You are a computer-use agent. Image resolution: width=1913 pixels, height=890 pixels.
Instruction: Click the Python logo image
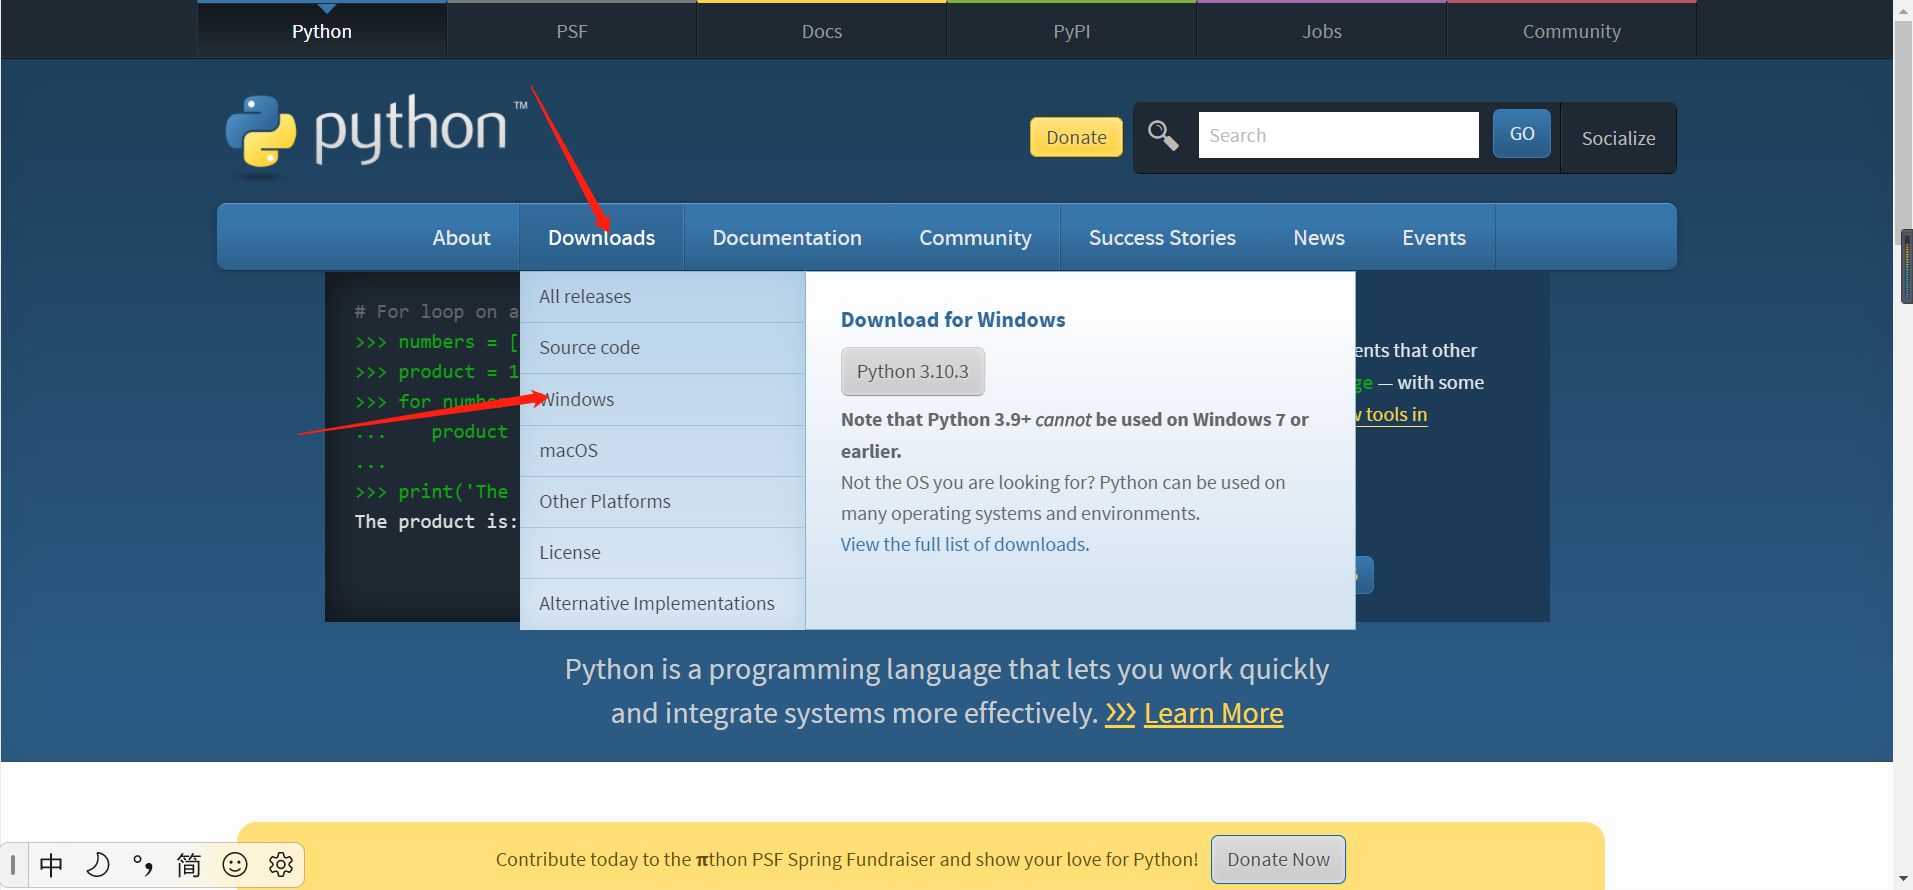click(x=376, y=135)
